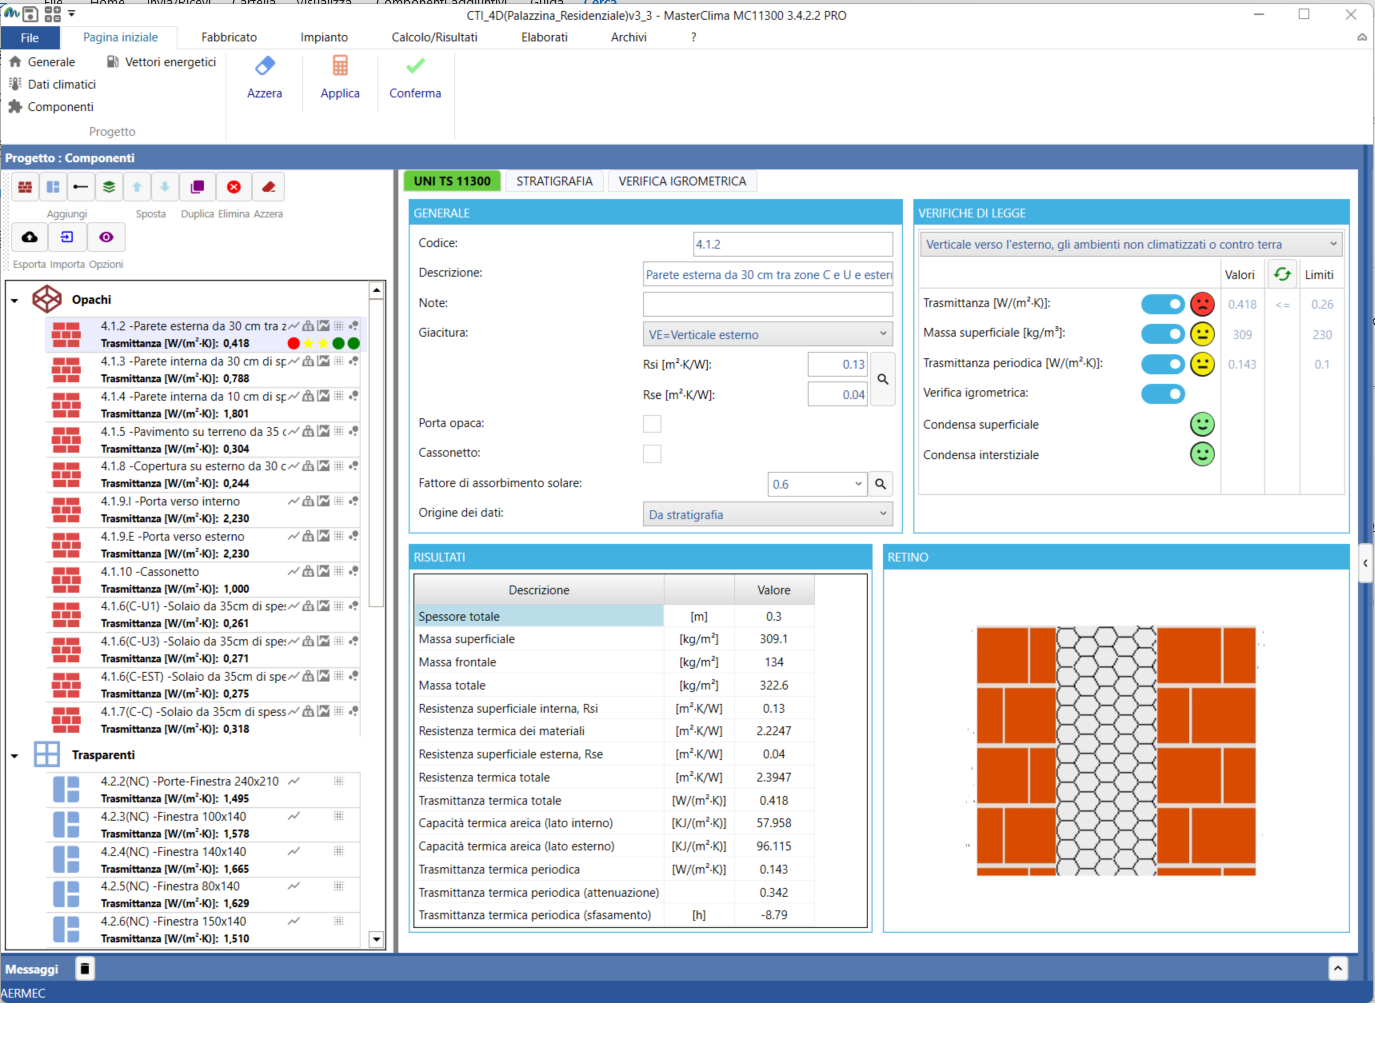Click yellow face Massa superficiale indicator
Viewport: 1375px width, 1050px height.
pos(1202,334)
